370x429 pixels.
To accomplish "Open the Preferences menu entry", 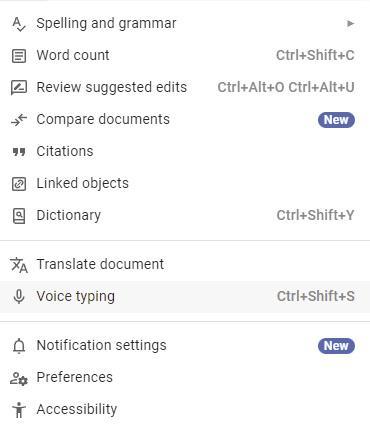I will pyautogui.click(x=185, y=378).
